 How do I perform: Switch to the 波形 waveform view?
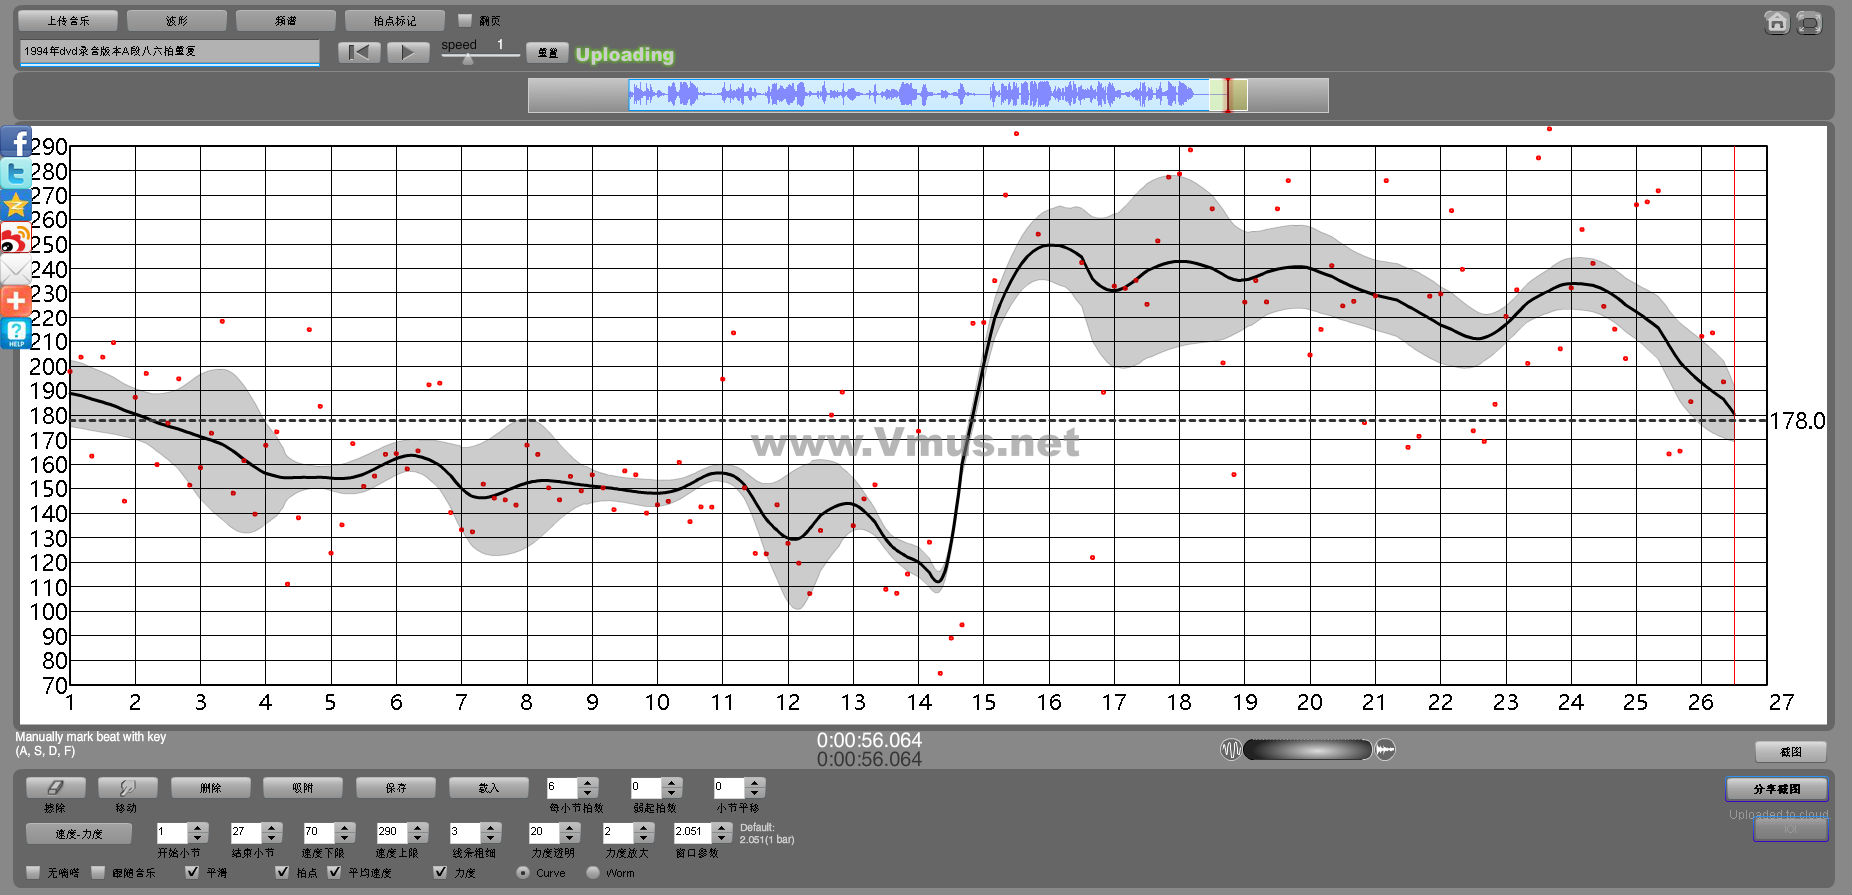pos(177,20)
